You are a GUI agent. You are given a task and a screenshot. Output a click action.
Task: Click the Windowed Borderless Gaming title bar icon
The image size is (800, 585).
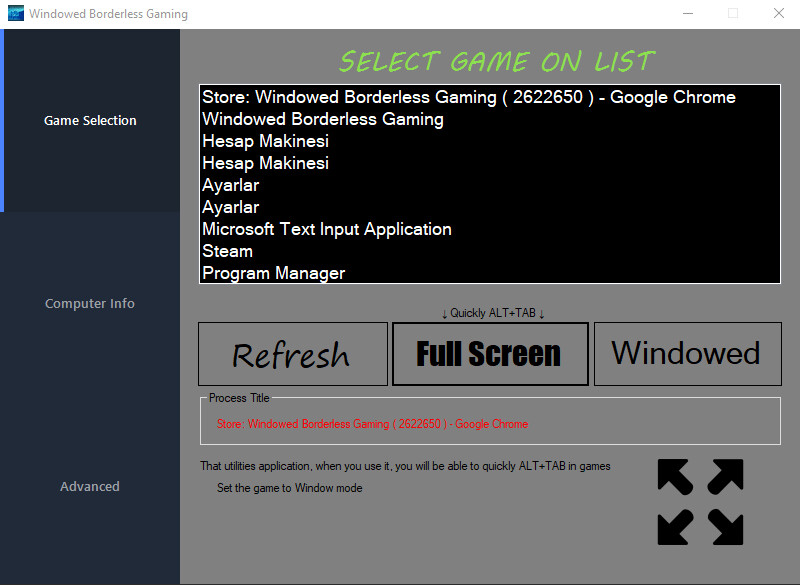[16, 14]
